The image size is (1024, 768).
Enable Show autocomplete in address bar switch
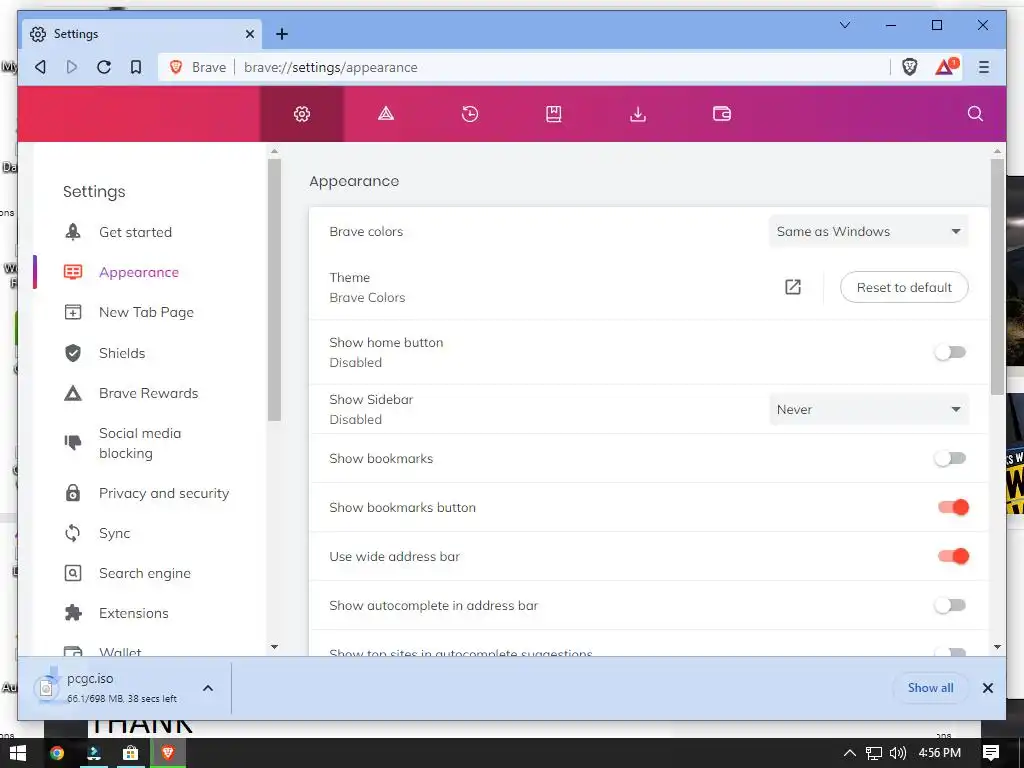pos(950,605)
